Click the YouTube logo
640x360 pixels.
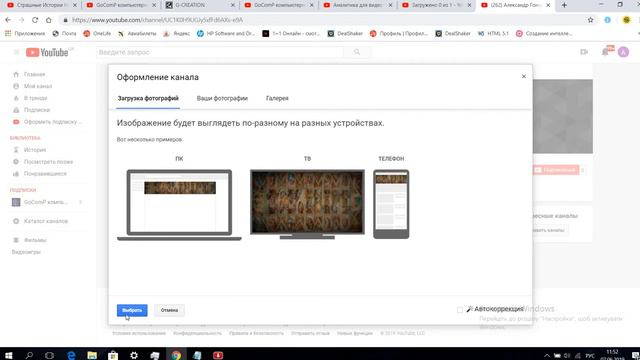tap(47, 52)
